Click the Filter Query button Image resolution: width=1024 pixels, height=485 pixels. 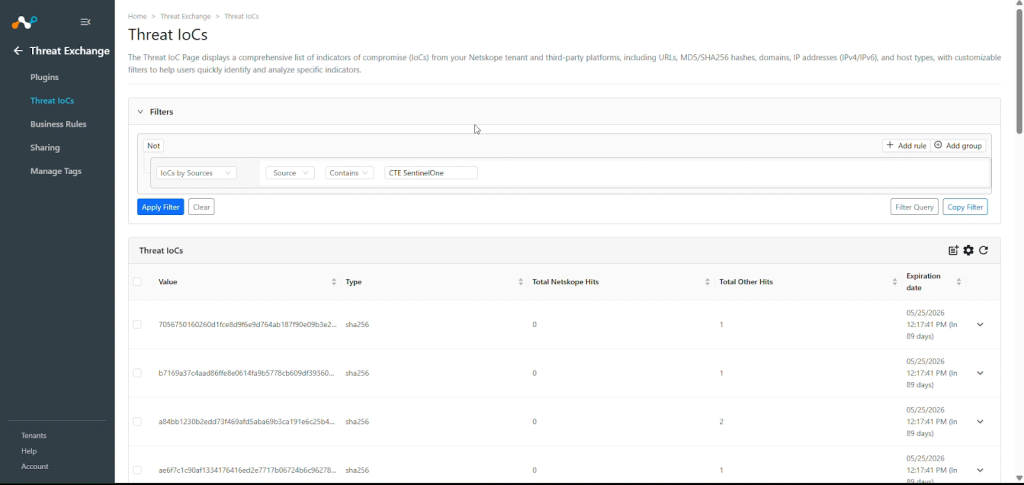coord(914,207)
